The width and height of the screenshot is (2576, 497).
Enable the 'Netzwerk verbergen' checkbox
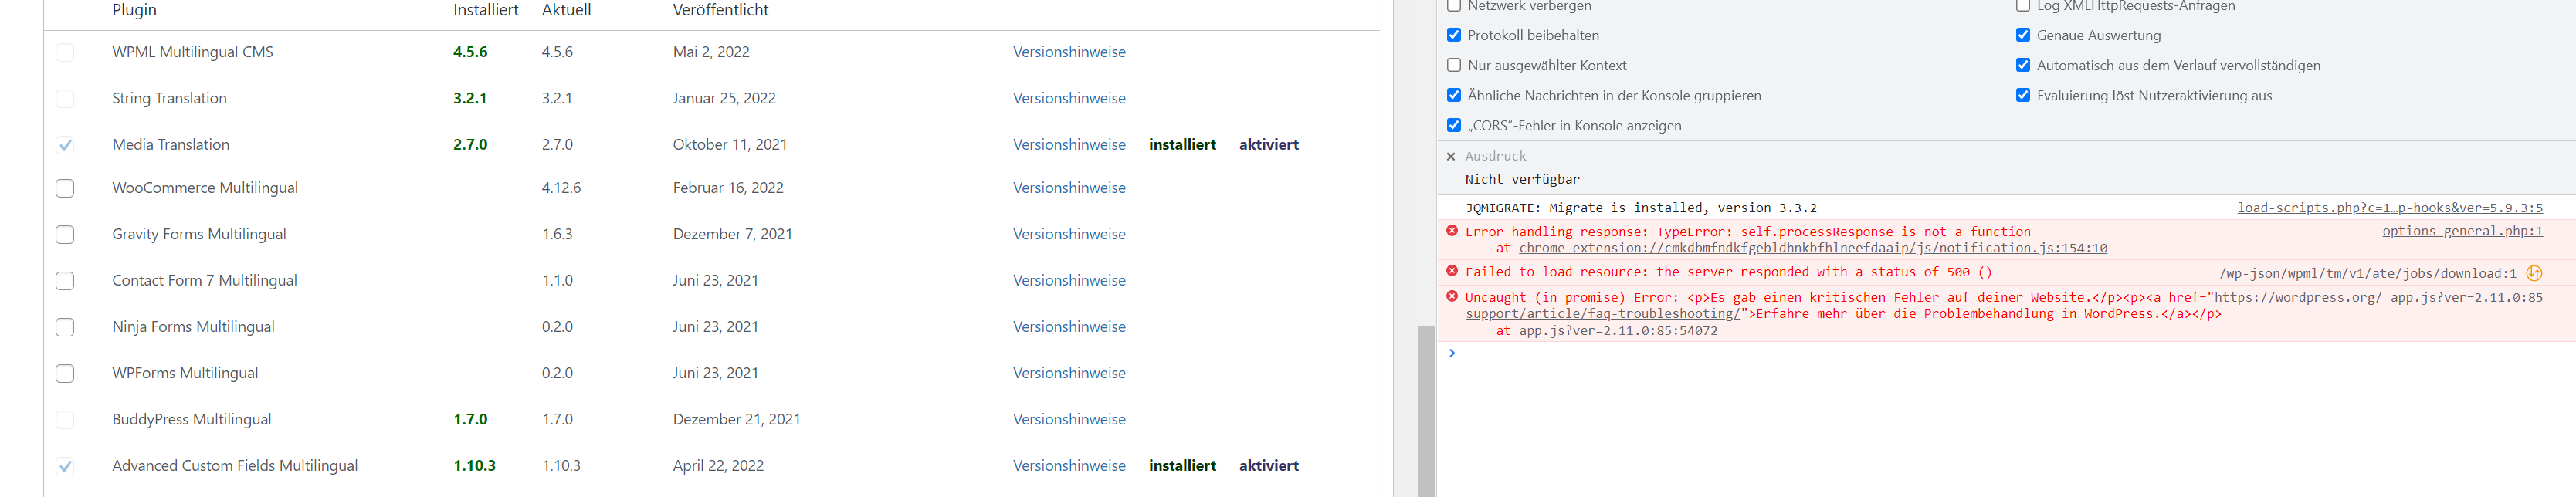point(1454,5)
